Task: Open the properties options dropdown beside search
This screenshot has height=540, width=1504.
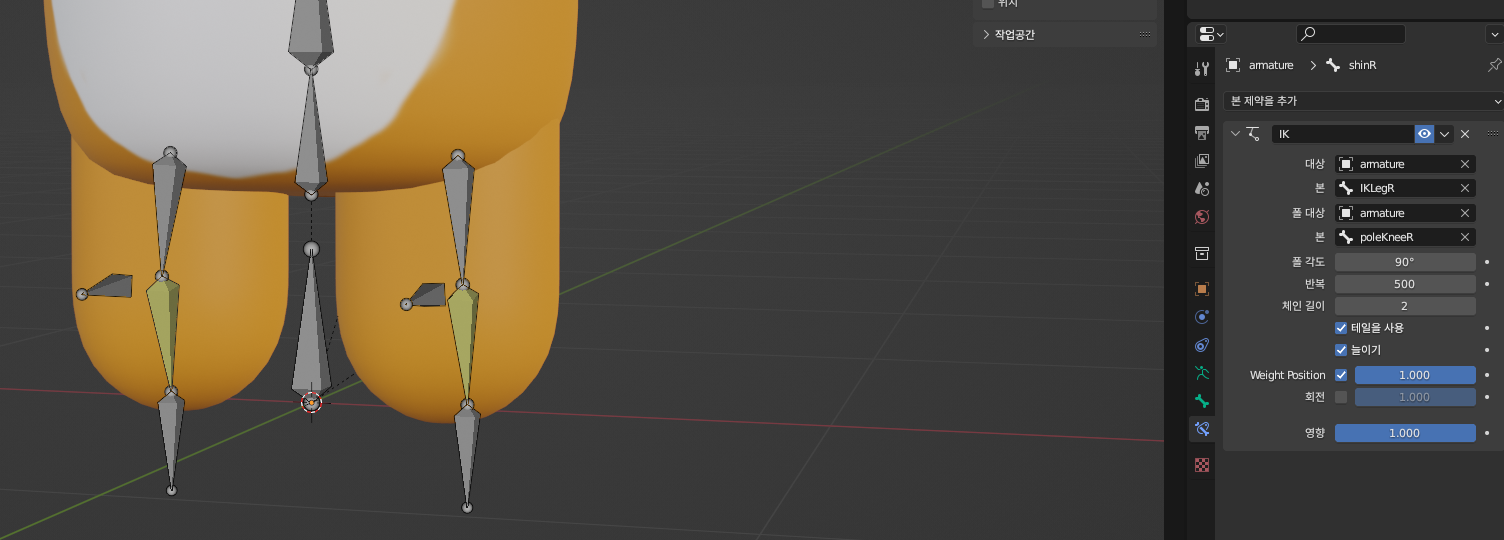Action: coord(1494,34)
